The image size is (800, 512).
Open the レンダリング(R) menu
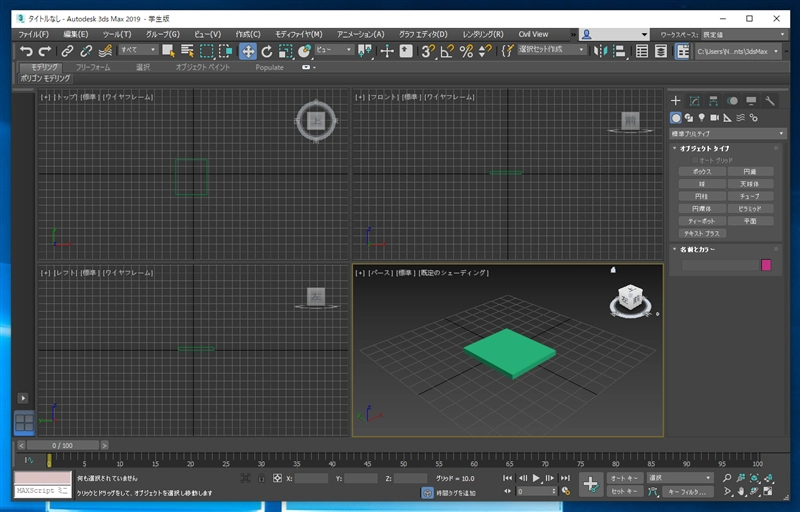tap(483, 34)
